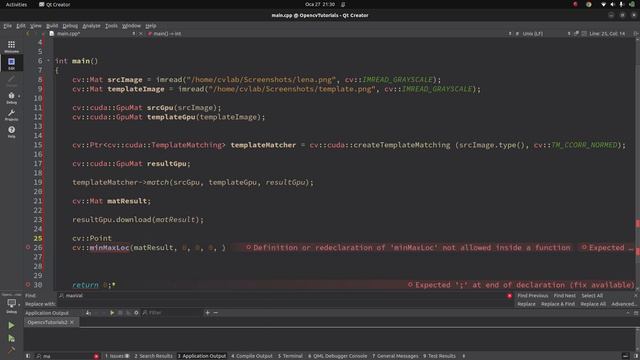Open the 5 Terminal pane
The height and width of the screenshot is (360, 640).
tap(290, 356)
